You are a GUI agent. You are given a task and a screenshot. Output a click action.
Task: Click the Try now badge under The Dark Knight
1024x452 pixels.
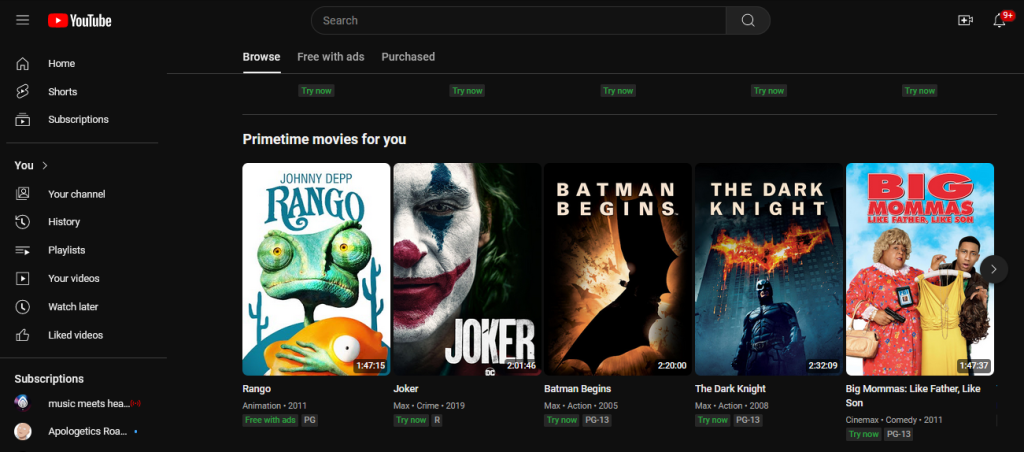coord(713,420)
